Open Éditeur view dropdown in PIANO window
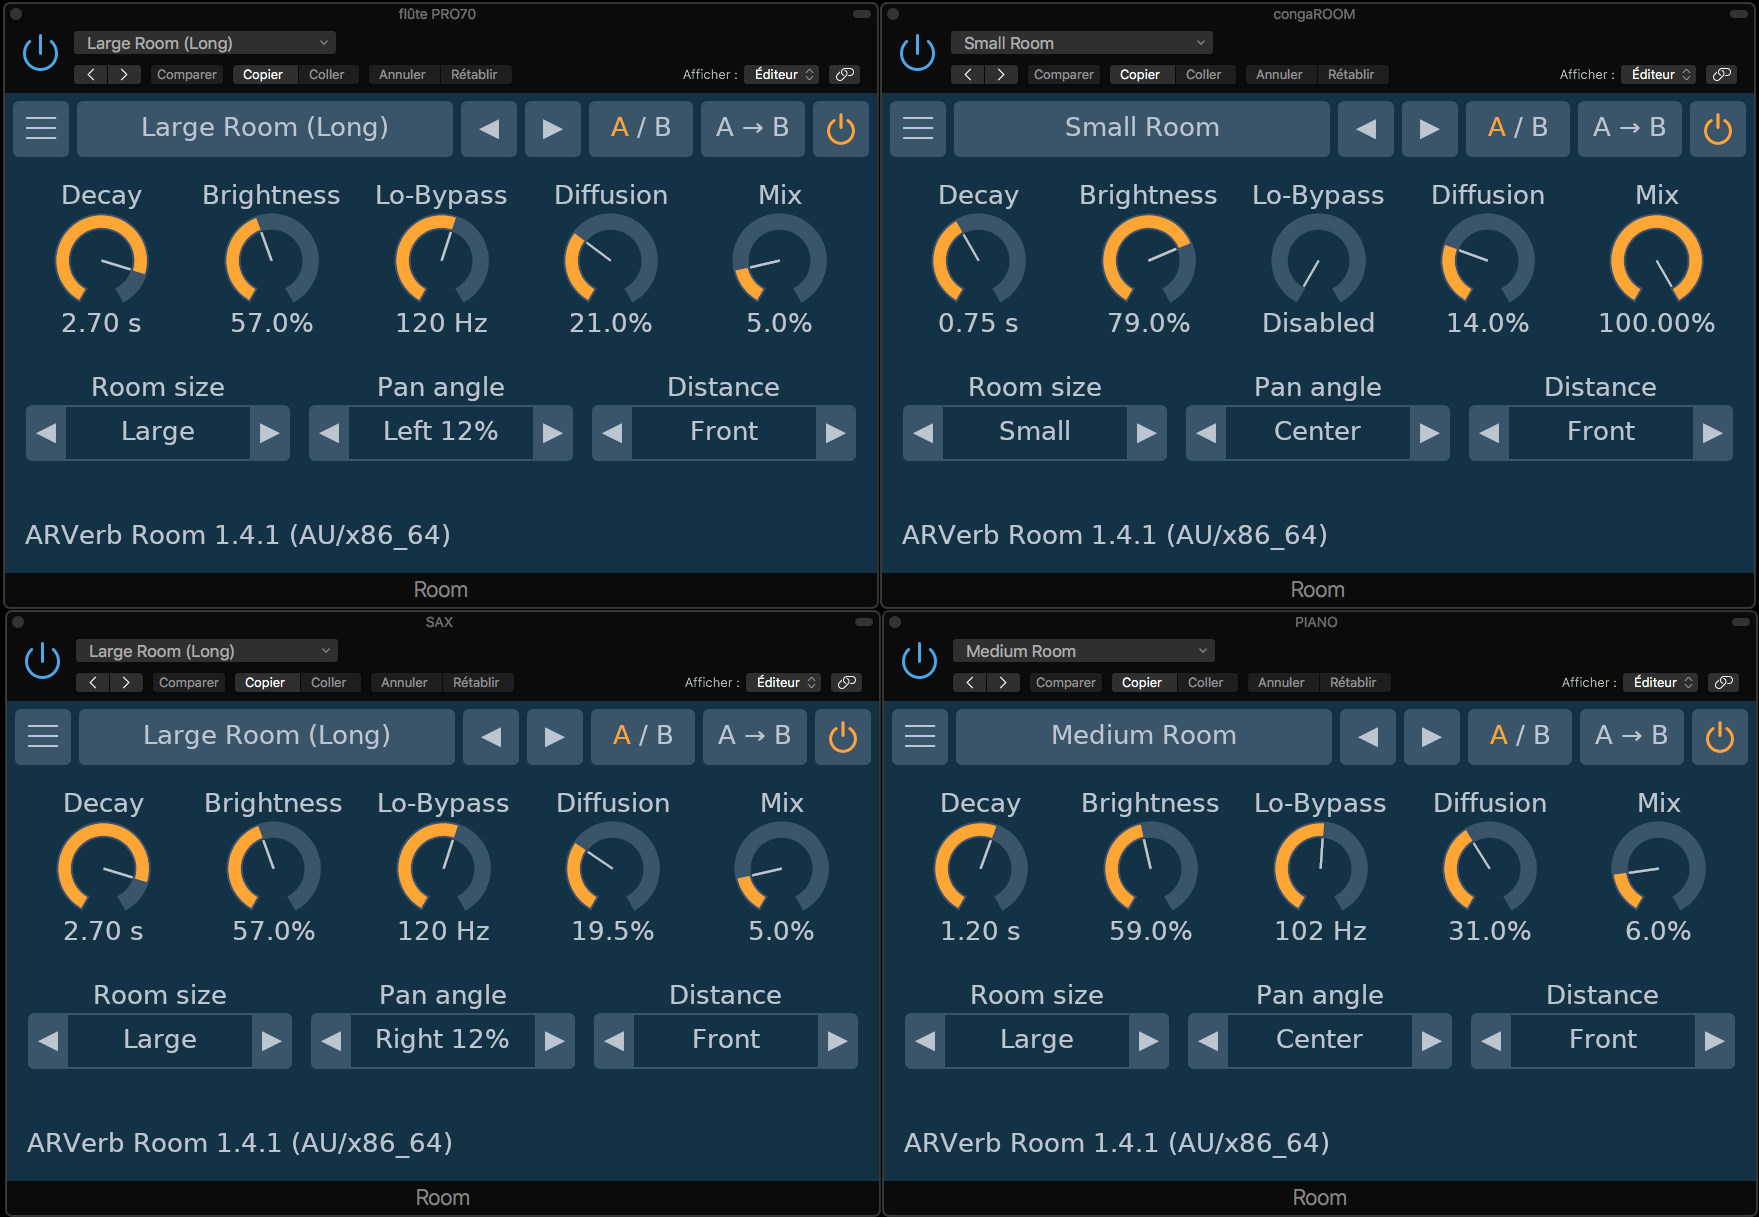 (1661, 682)
